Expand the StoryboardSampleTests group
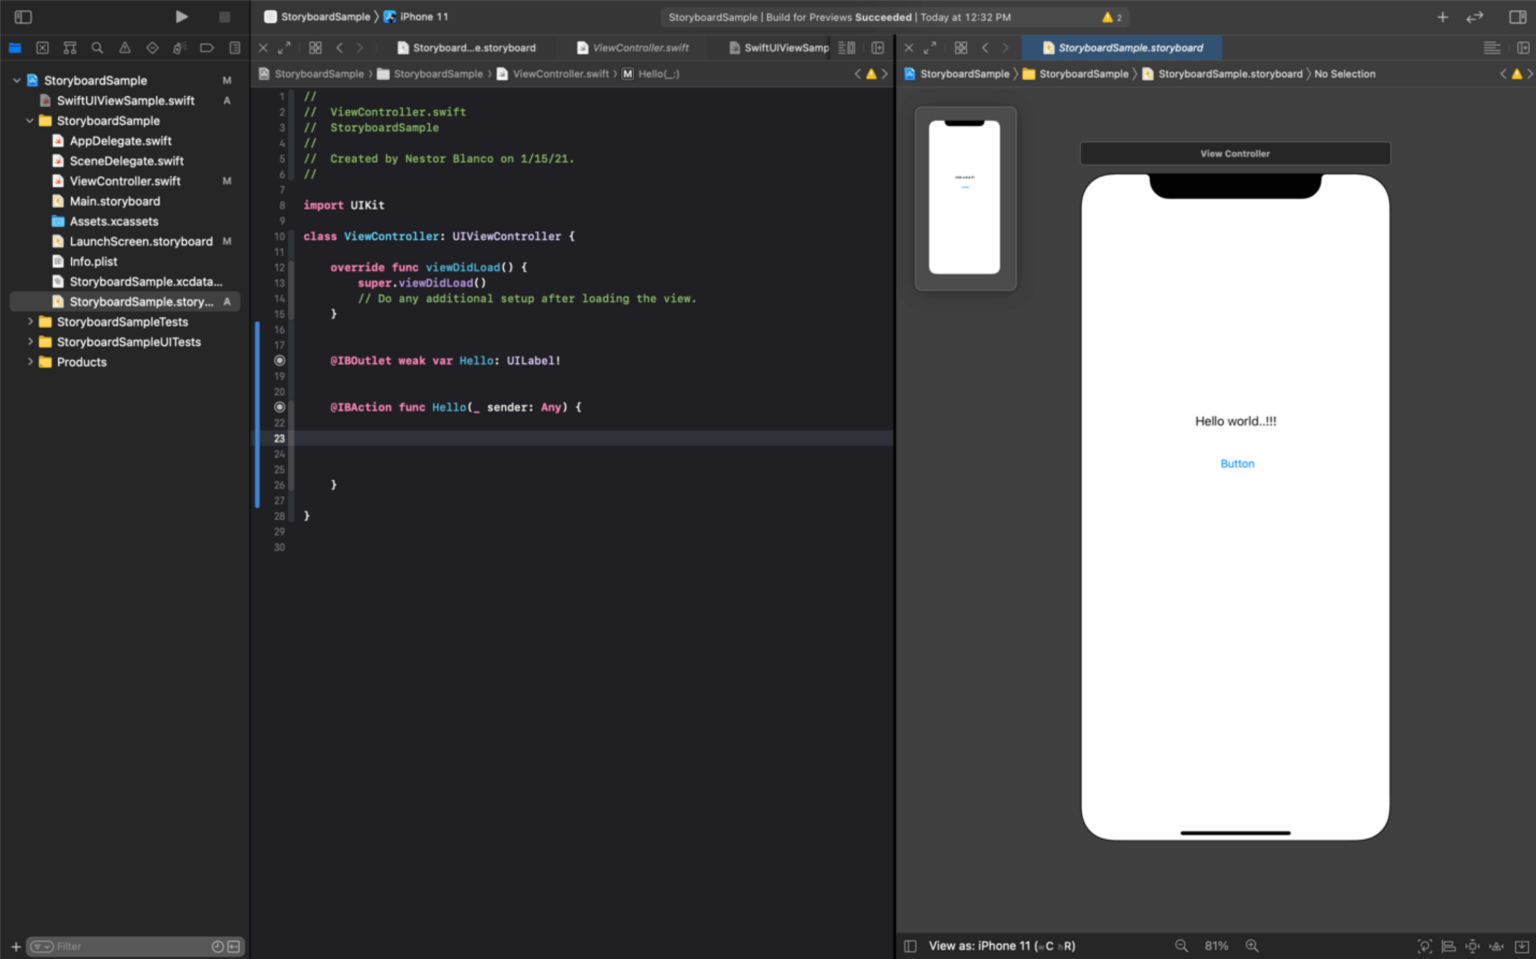1536x959 pixels. [30, 321]
